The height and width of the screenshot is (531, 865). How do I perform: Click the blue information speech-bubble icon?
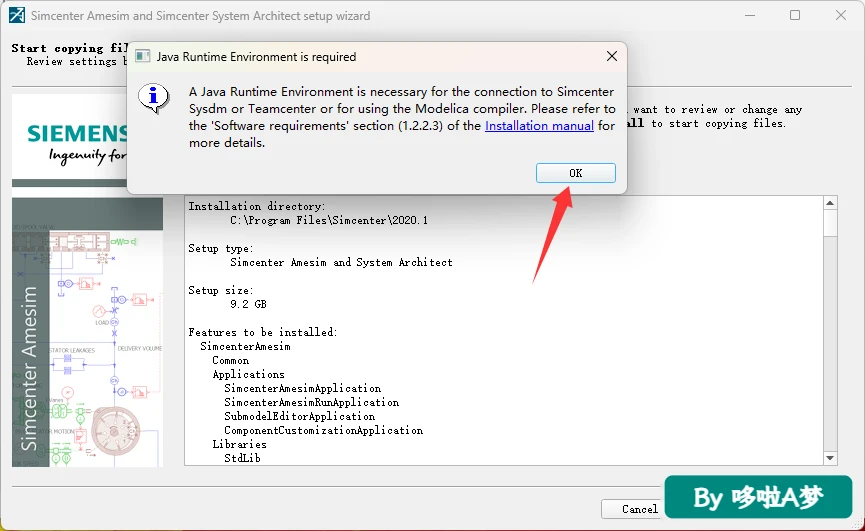[x=153, y=98]
